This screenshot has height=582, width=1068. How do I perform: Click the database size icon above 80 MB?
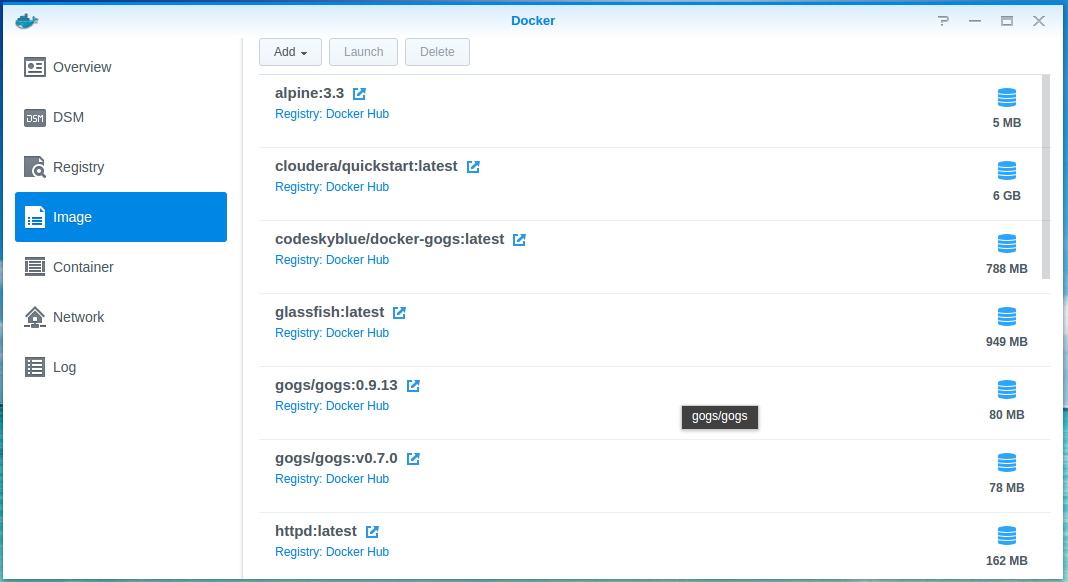(1007, 389)
